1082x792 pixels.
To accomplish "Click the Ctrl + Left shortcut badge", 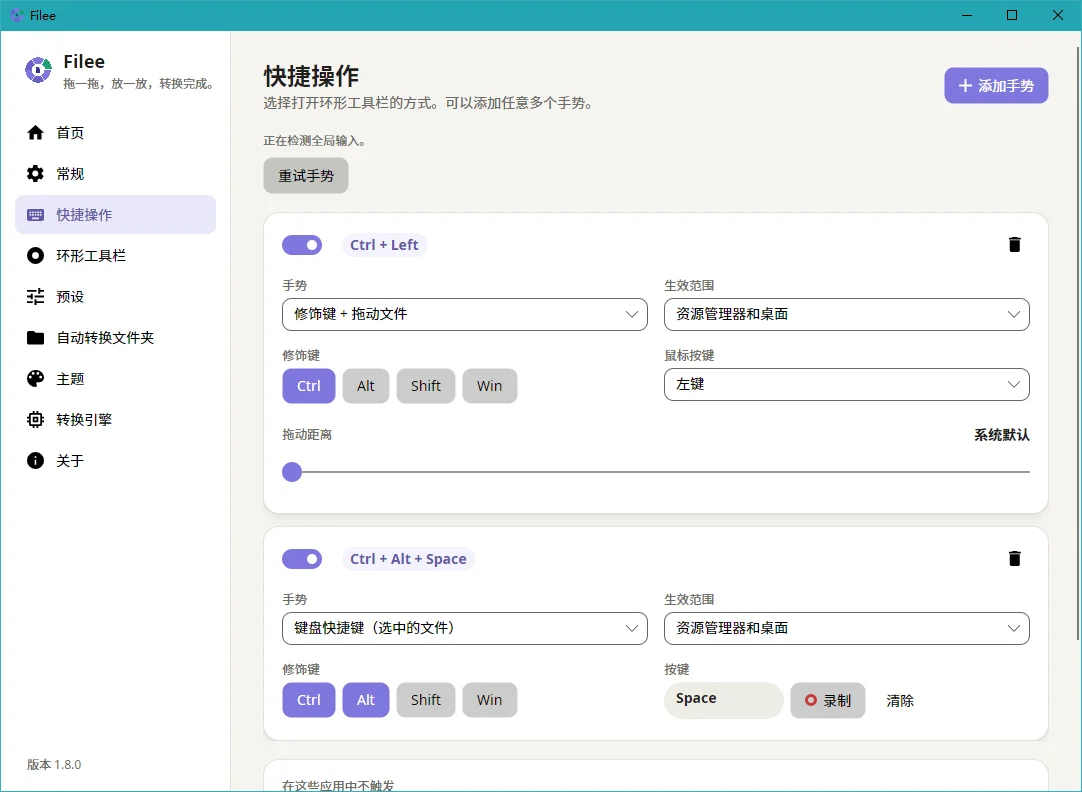I will (384, 245).
